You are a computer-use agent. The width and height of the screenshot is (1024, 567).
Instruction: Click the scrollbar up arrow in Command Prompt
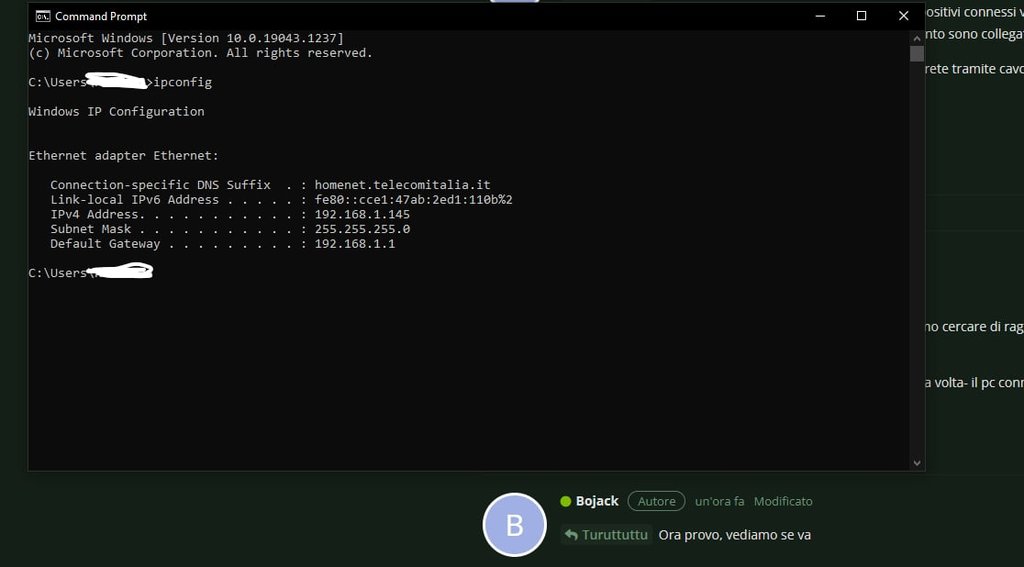[917, 38]
